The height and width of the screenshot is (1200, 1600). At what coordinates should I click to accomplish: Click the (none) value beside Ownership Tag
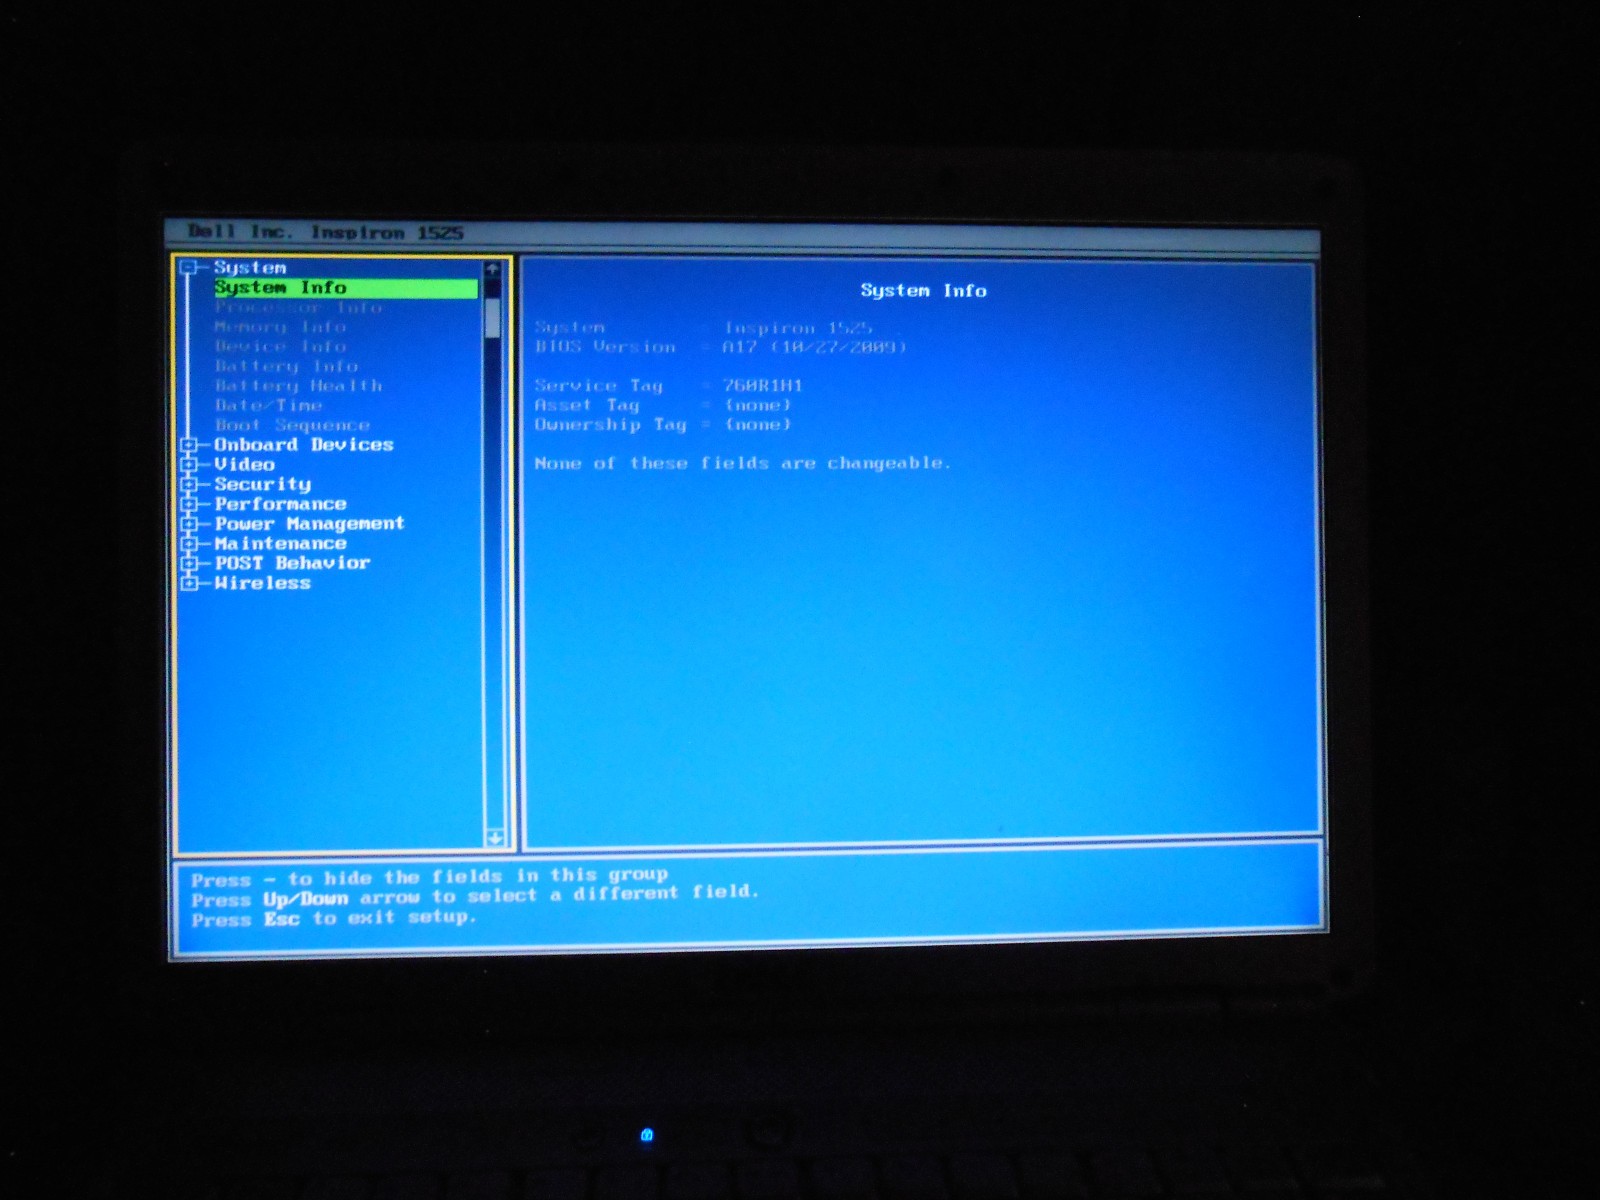758,425
